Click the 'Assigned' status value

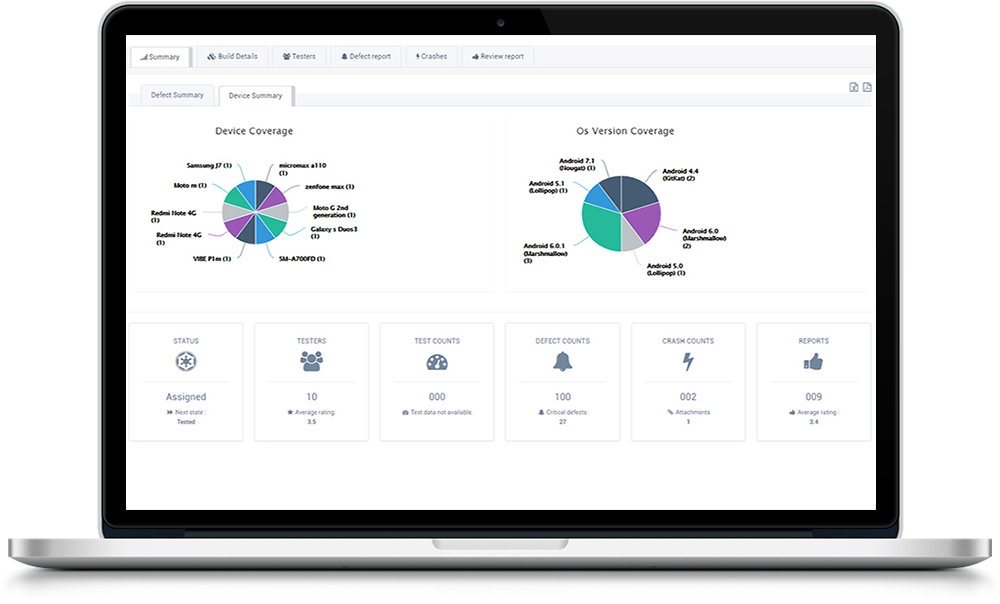coord(186,397)
